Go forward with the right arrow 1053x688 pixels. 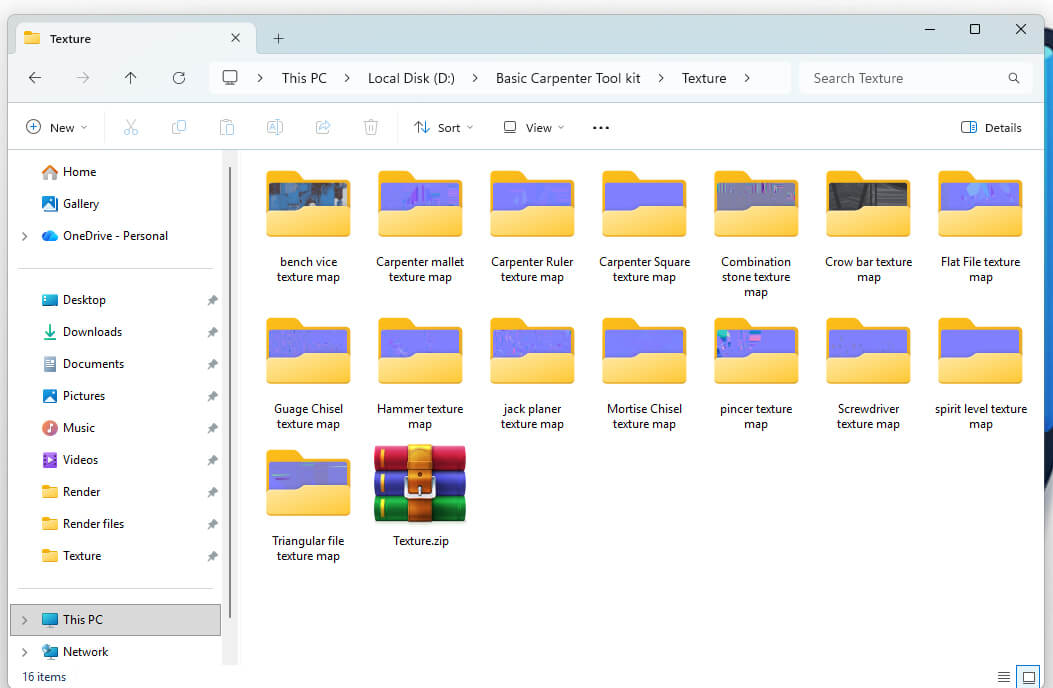pos(83,78)
